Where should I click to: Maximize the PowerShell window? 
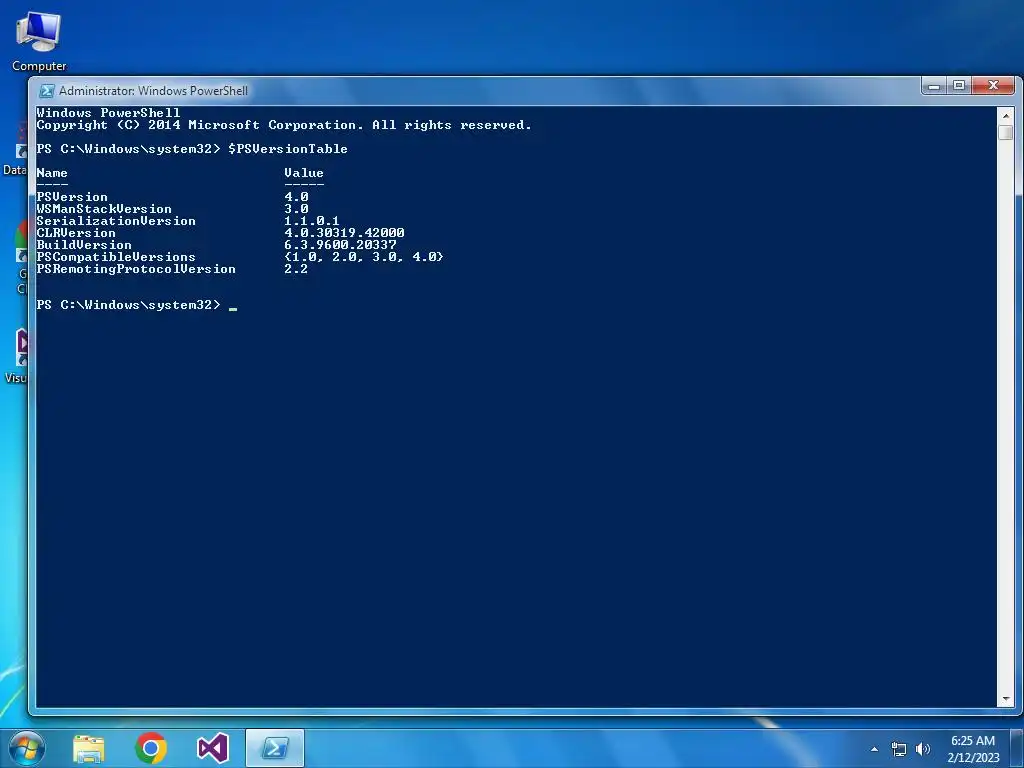[x=959, y=86]
